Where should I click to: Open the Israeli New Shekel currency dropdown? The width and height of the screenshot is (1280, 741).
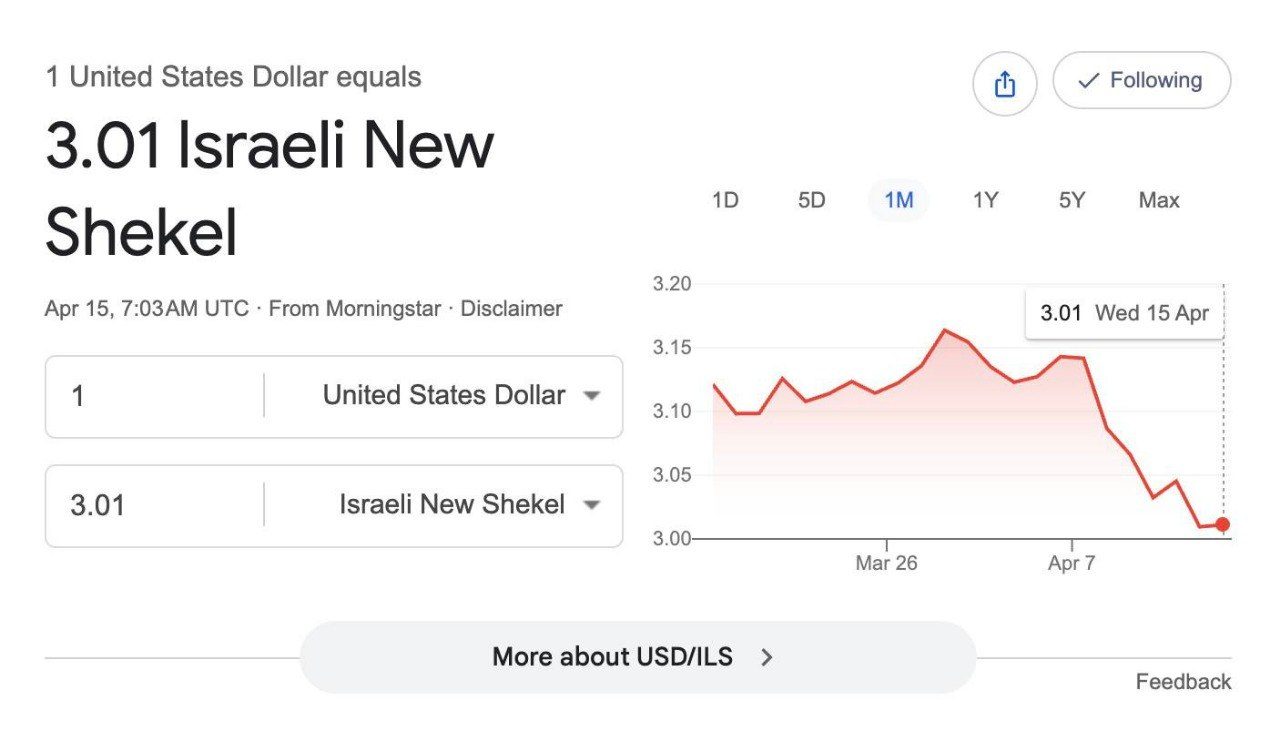pos(469,505)
